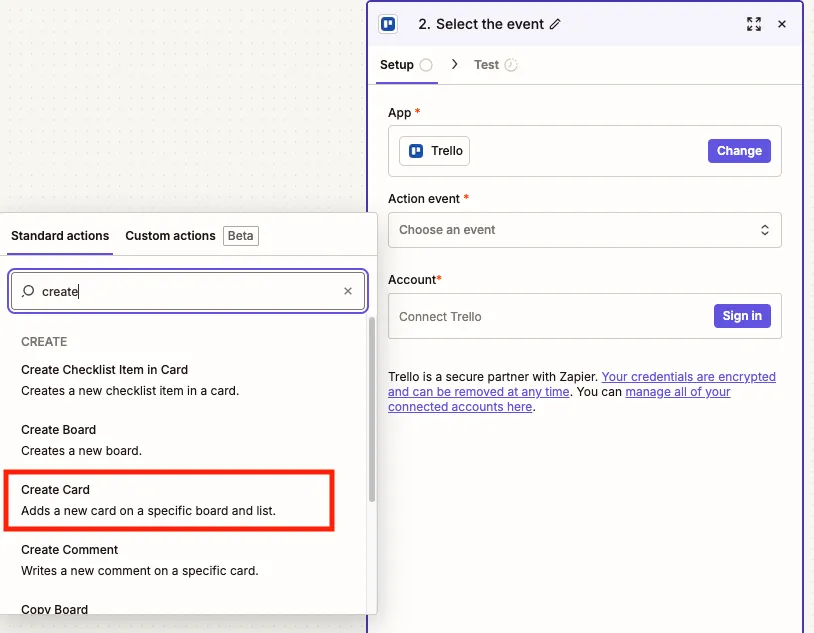Clear the search field with X icon
The image size is (814, 633).
pyautogui.click(x=348, y=291)
